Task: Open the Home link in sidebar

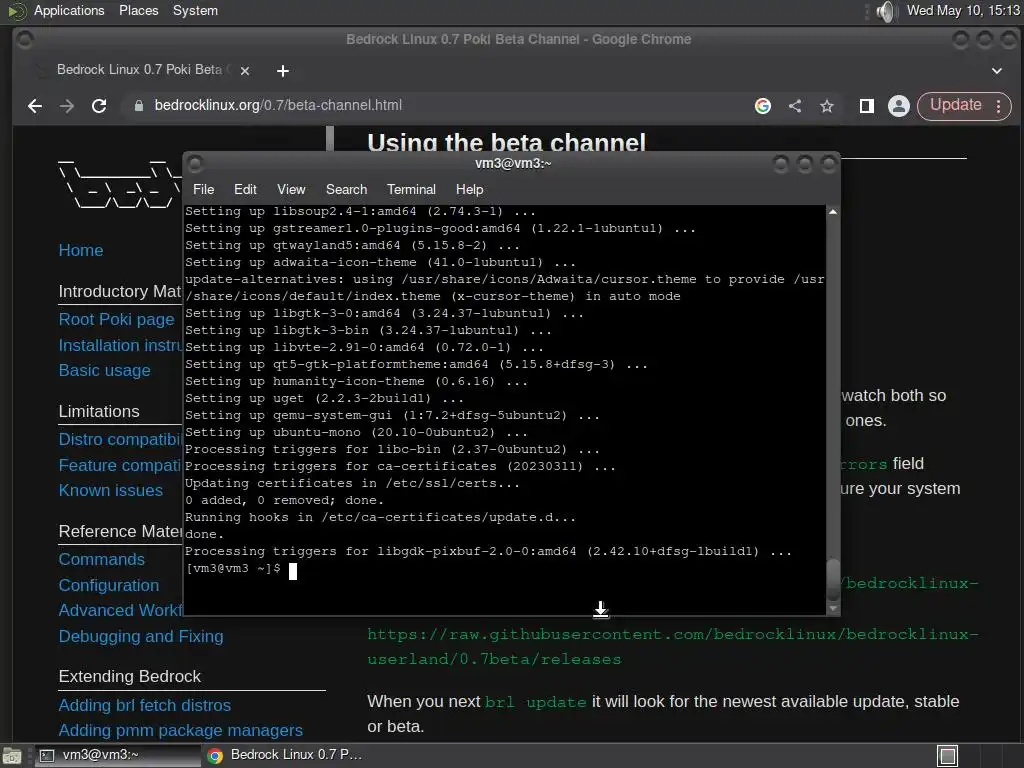Action: [x=81, y=250]
